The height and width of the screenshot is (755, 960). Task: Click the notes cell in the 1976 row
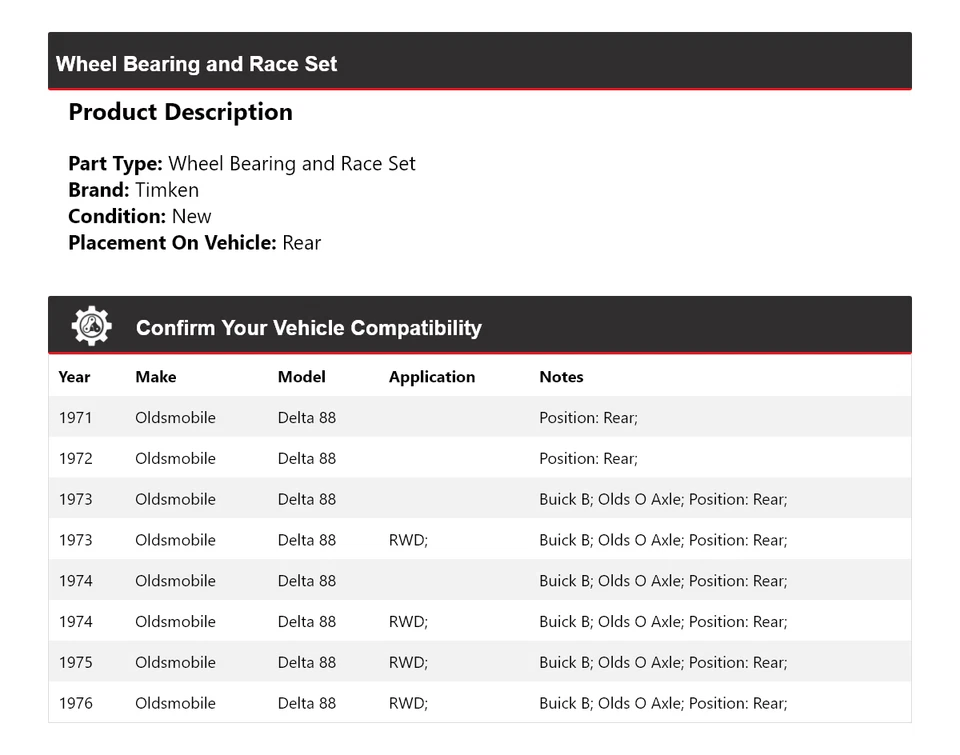click(x=662, y=703)
